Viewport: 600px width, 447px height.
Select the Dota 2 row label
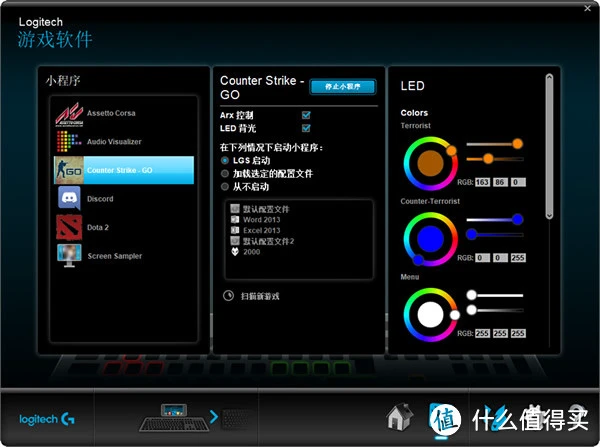pyautogui.click(x=98, y=227)
